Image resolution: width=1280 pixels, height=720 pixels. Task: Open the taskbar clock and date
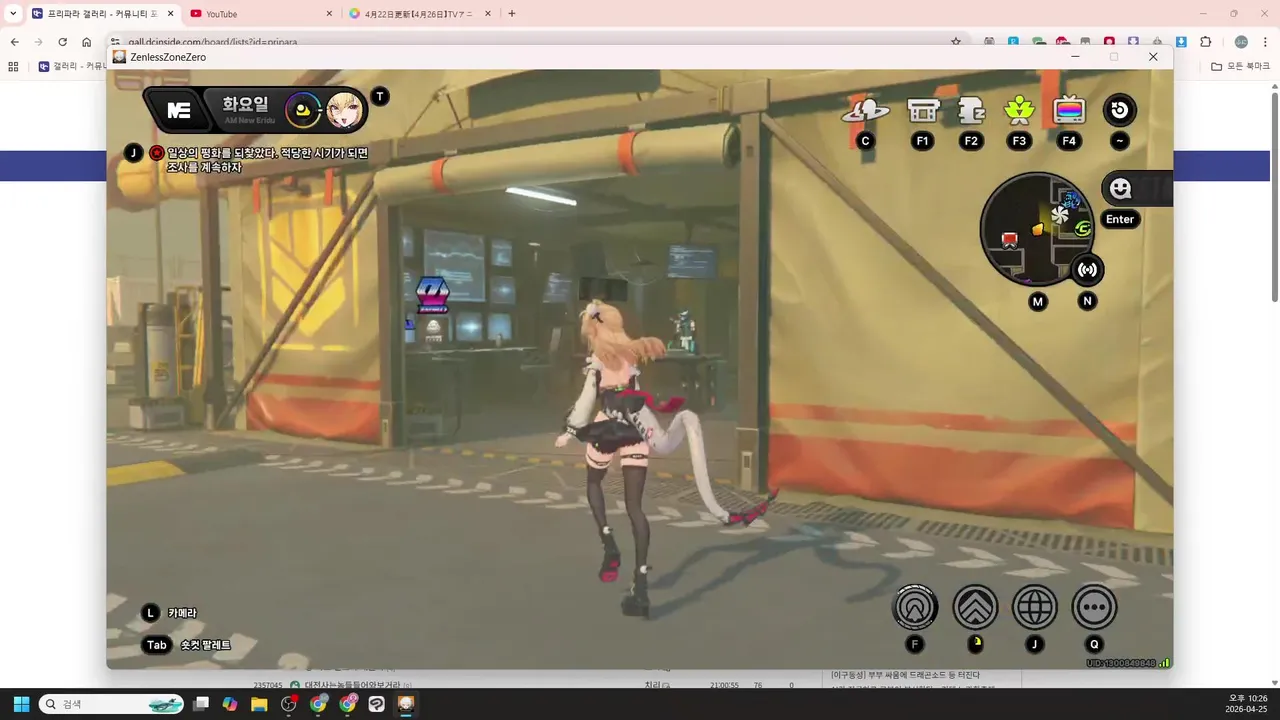coord(1246,704)
